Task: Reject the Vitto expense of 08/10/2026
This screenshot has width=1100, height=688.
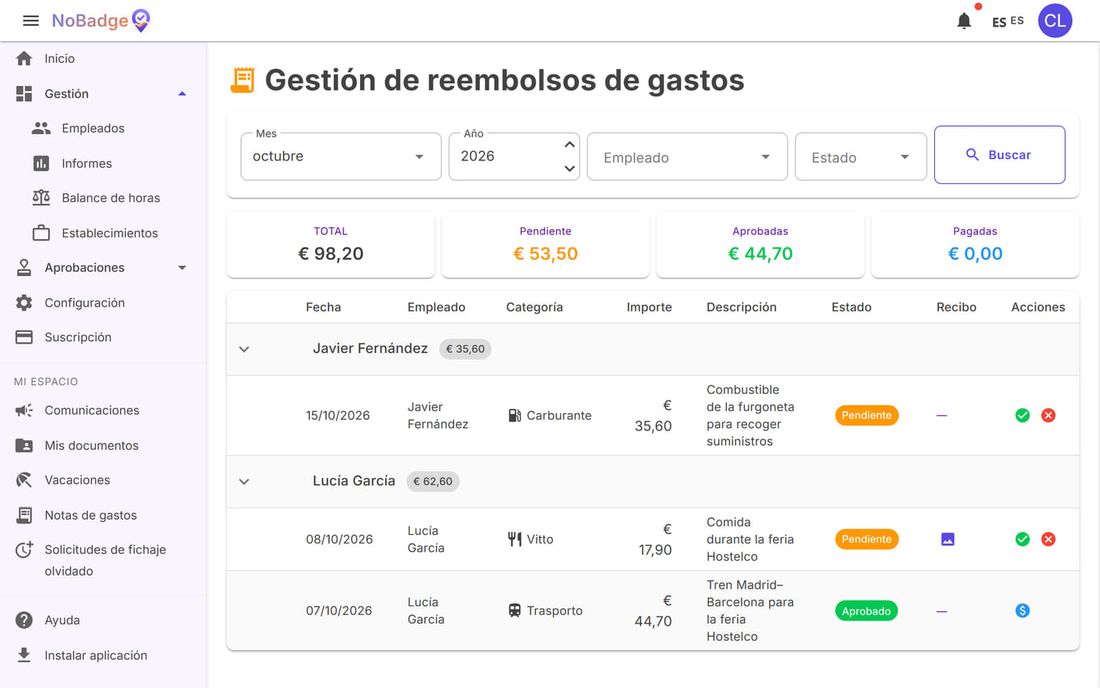Action: pos(1048,539)
